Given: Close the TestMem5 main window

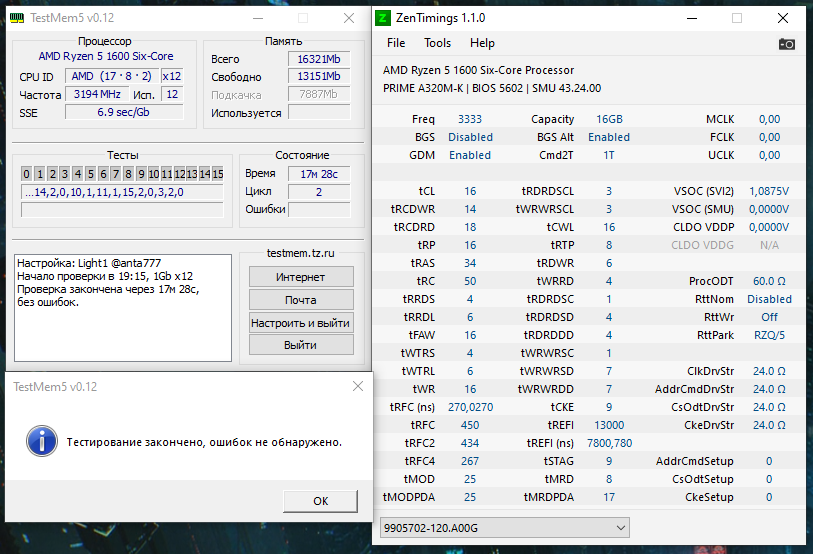Looking at the screenshot, I should pos(349,18).
